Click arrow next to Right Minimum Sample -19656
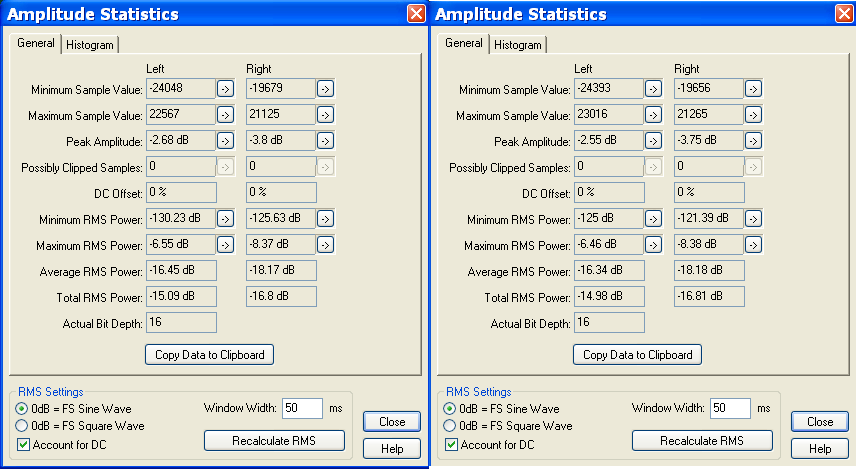Image resolution: width=859 pixels, height=473 pixels. click(x=753, y=89)
